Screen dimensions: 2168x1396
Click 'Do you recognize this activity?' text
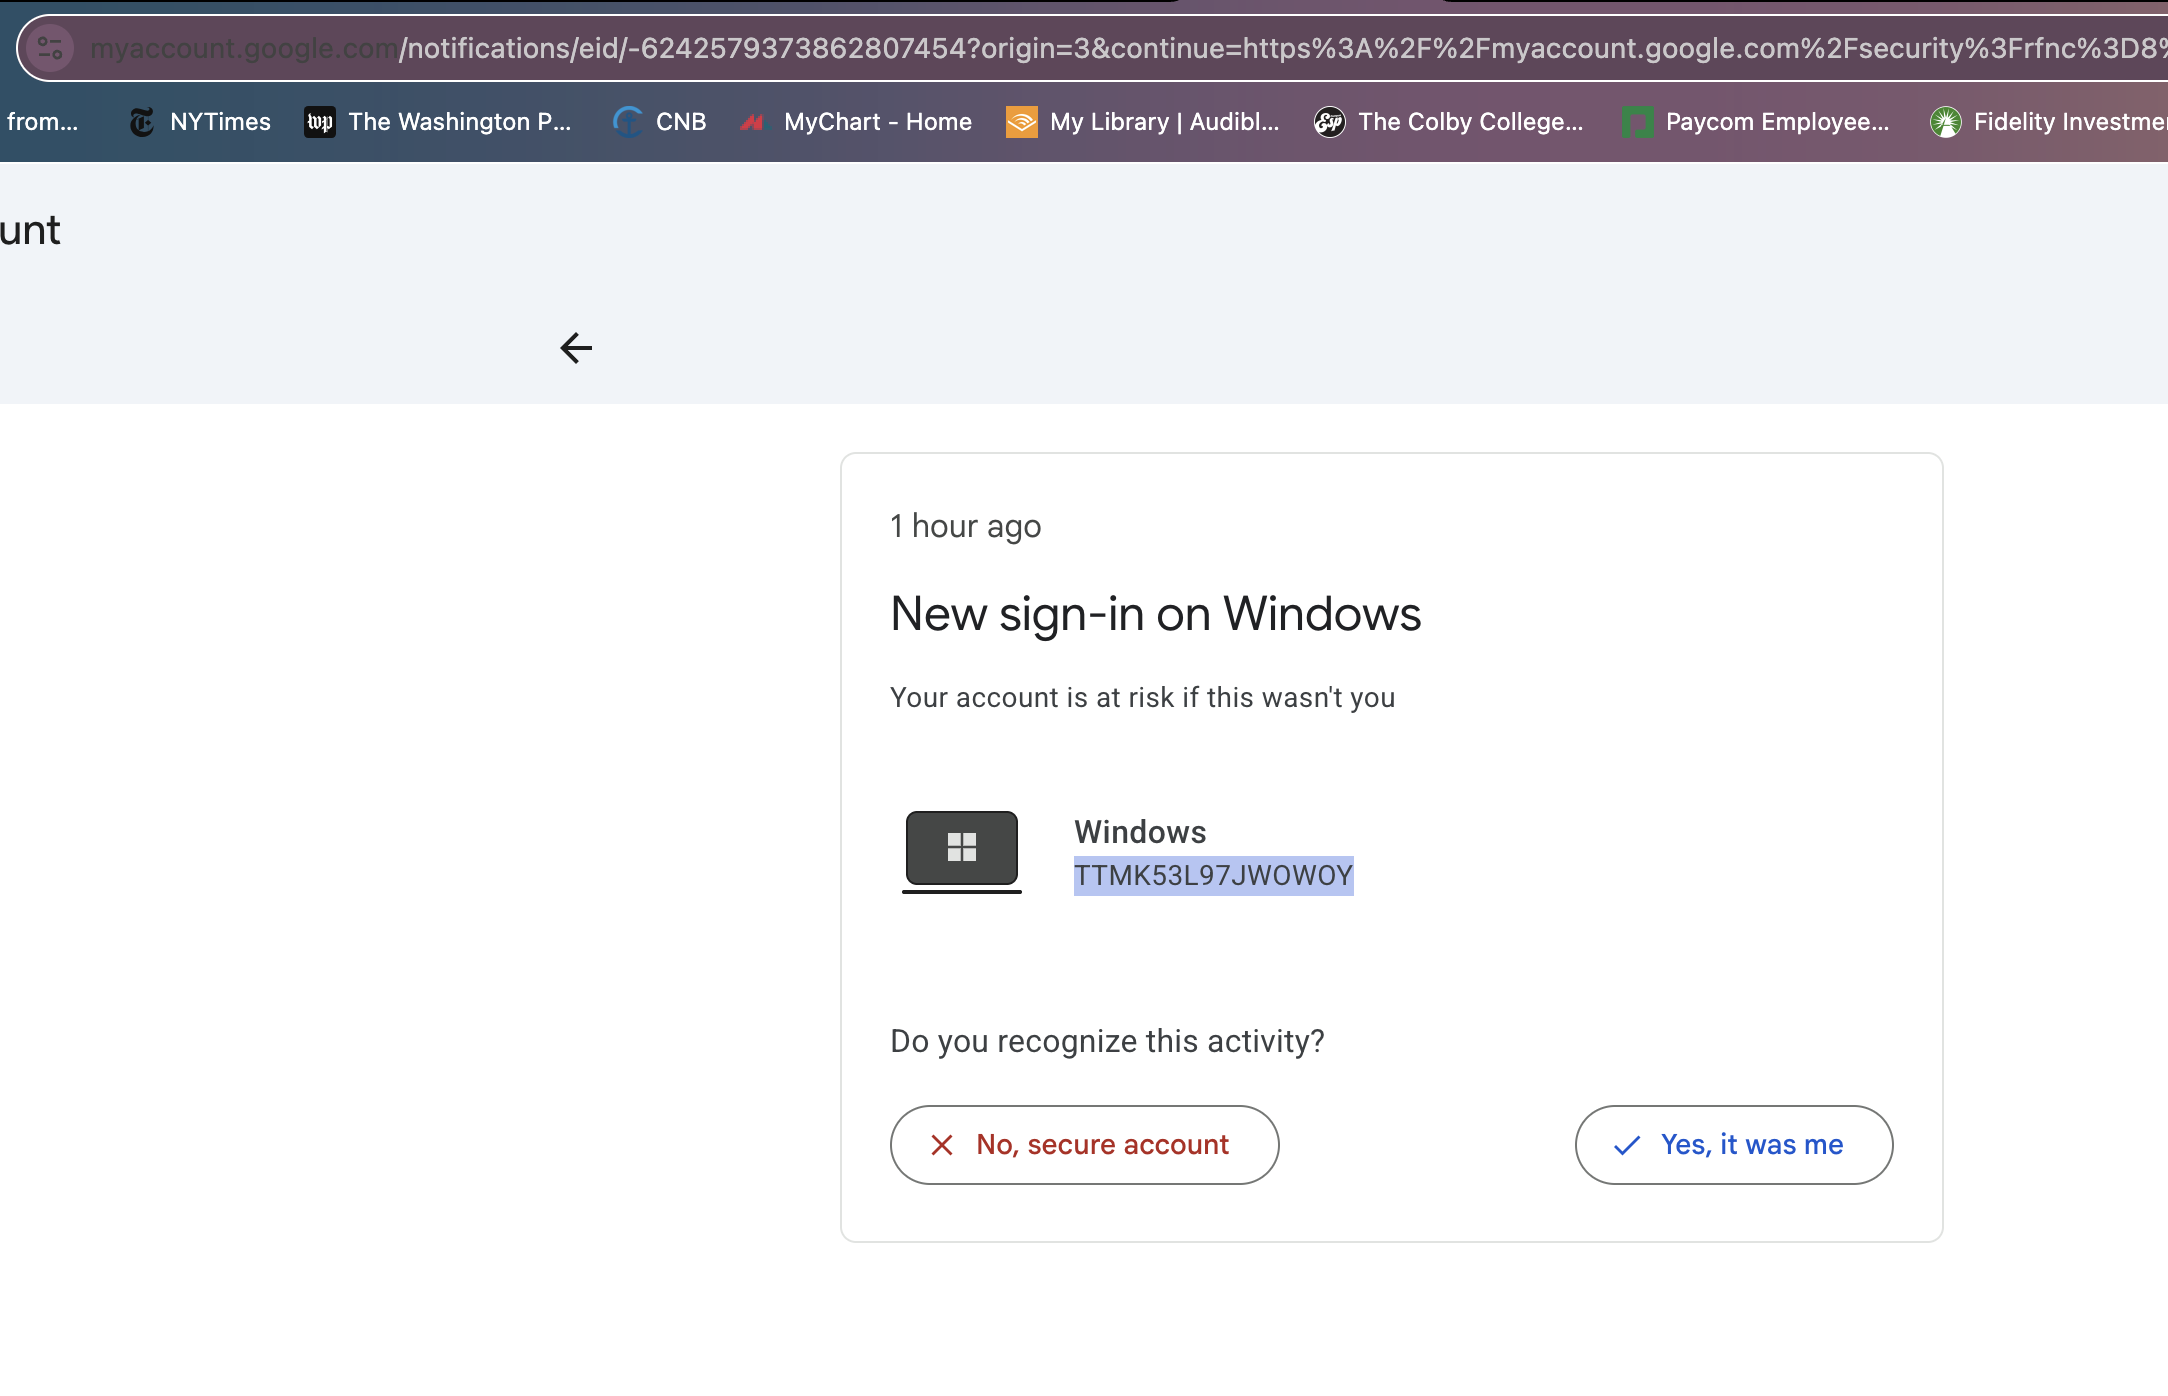click(x=1107, y=1041)
